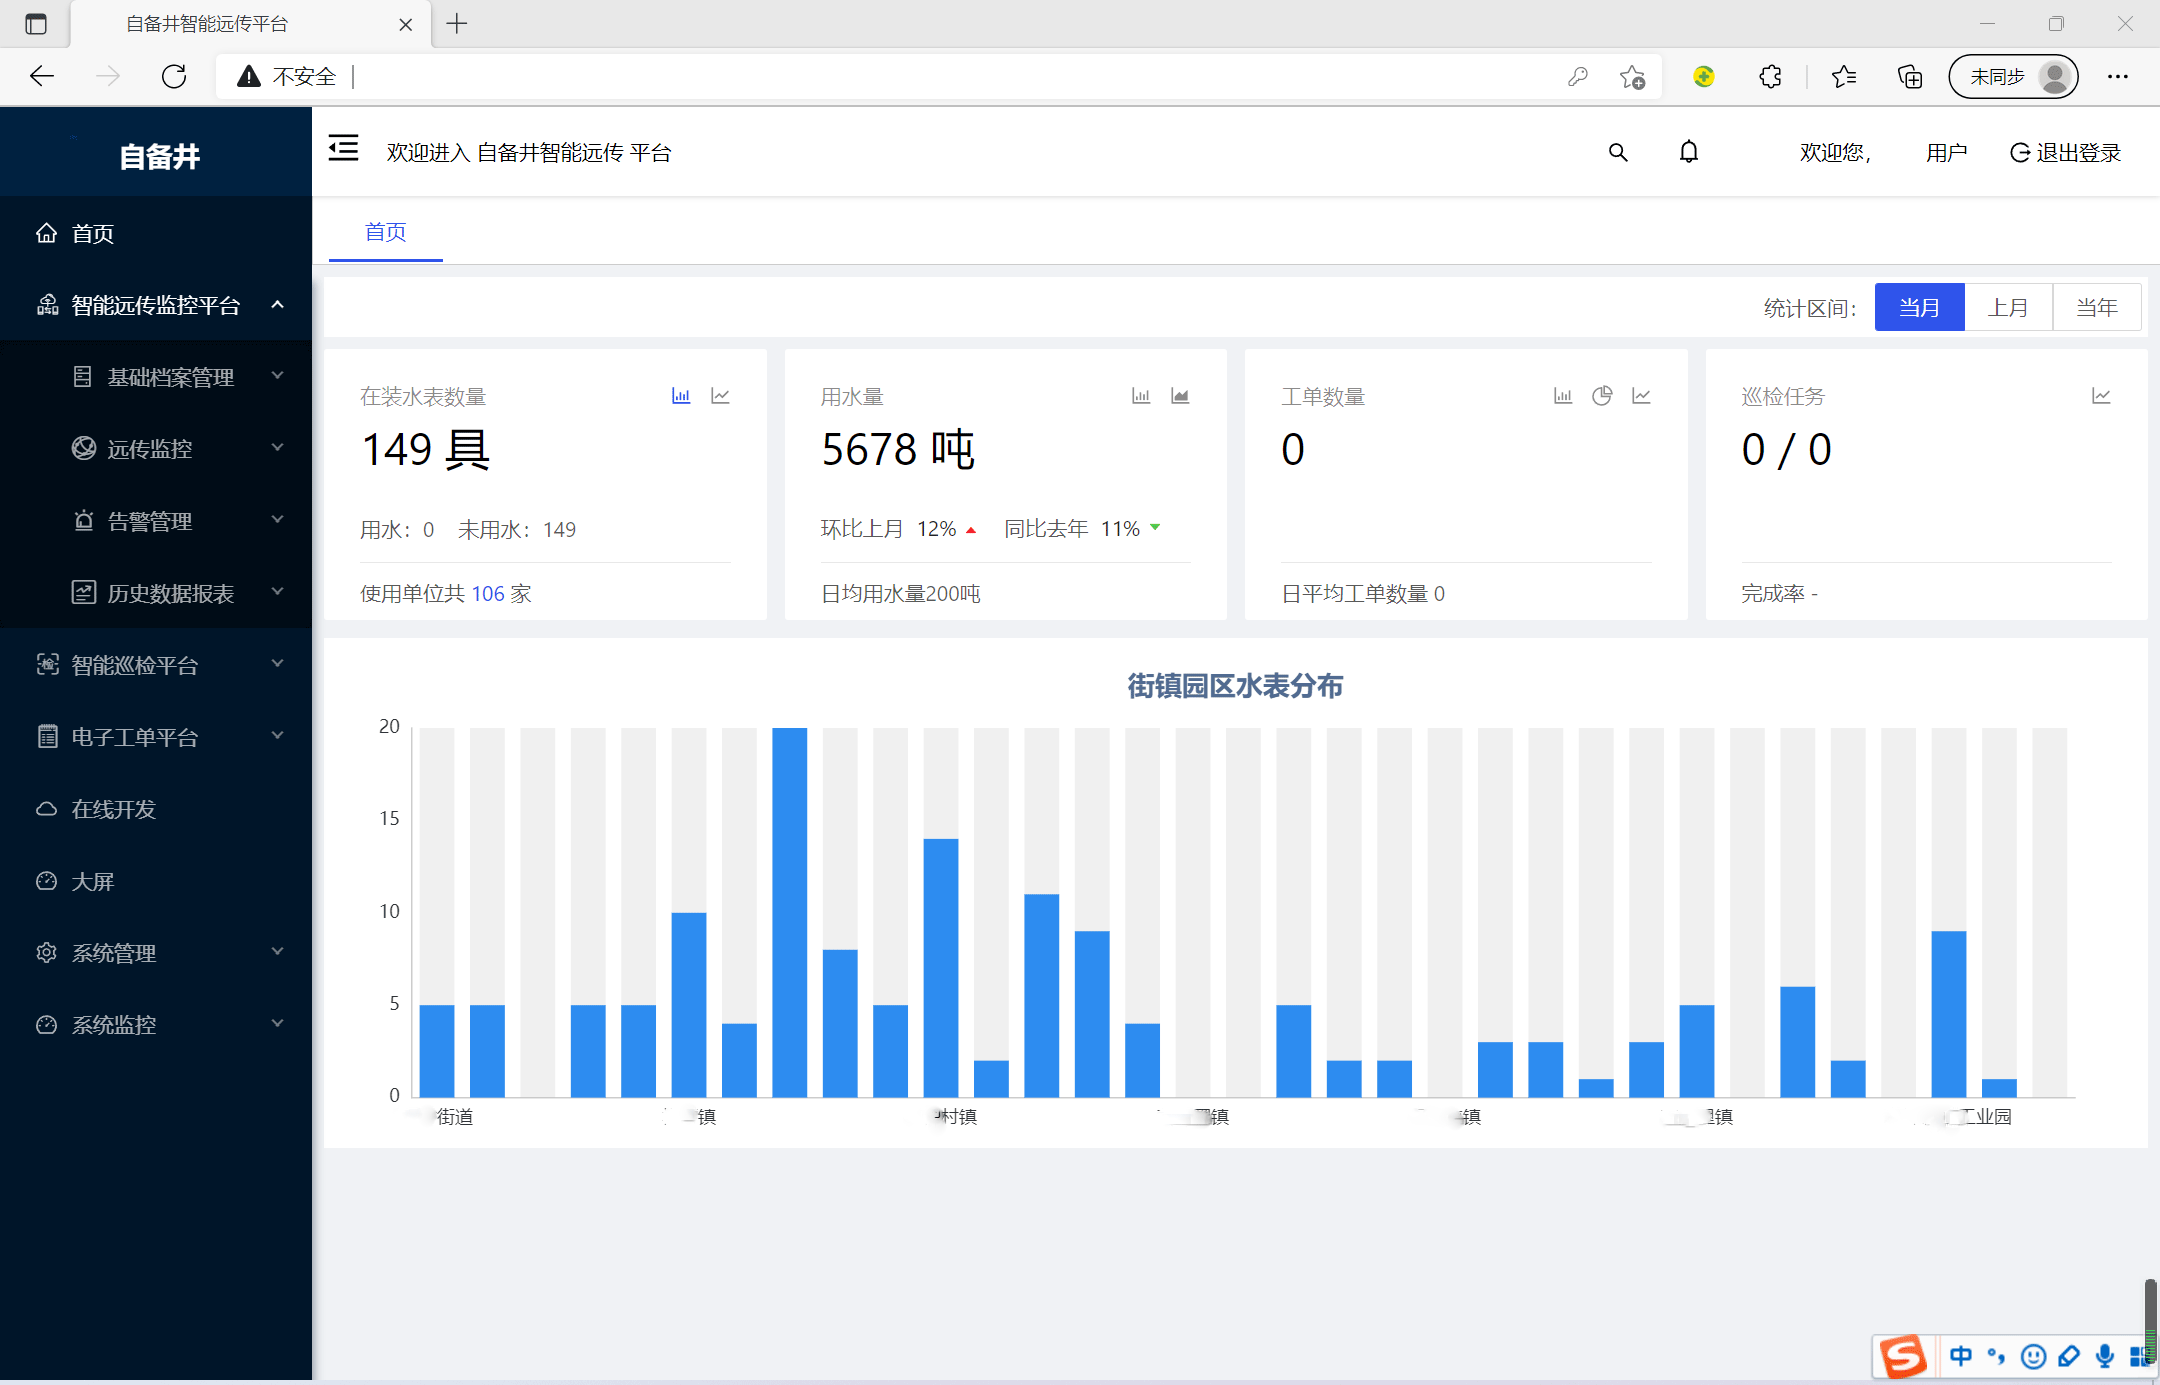Click the tallest blue bar in chart
The image size is (2160, 1385).
[x=789, y=910]
